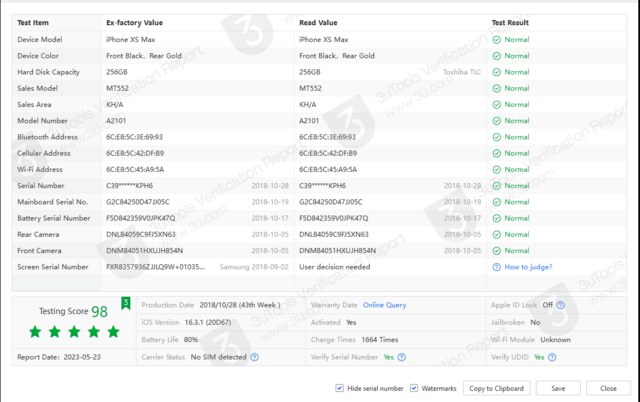Close the verification report dialog
Viewport: 640px width, 402px height.
click(x=608, y=388)
